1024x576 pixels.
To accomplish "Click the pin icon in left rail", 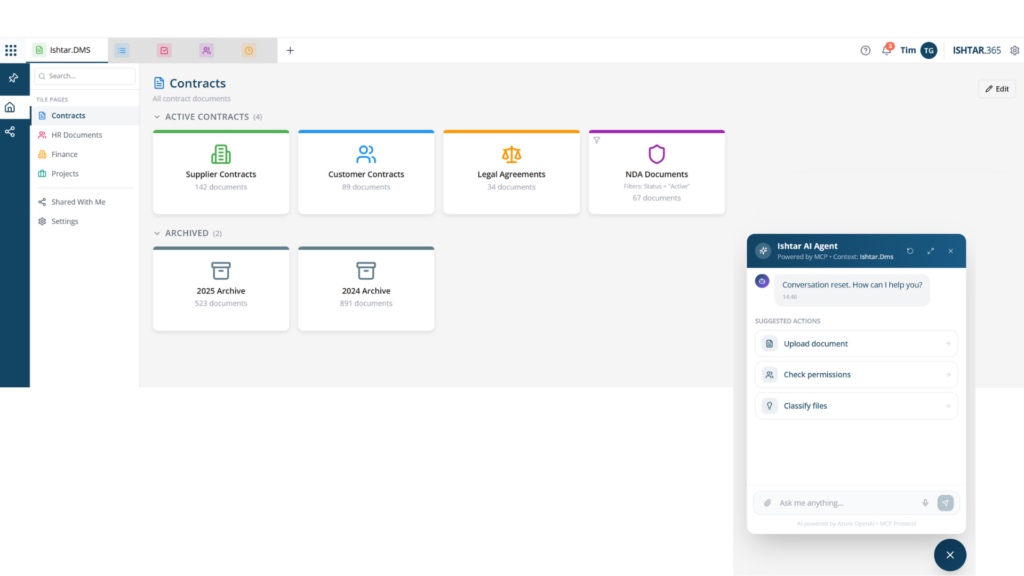I will point(13,78).
